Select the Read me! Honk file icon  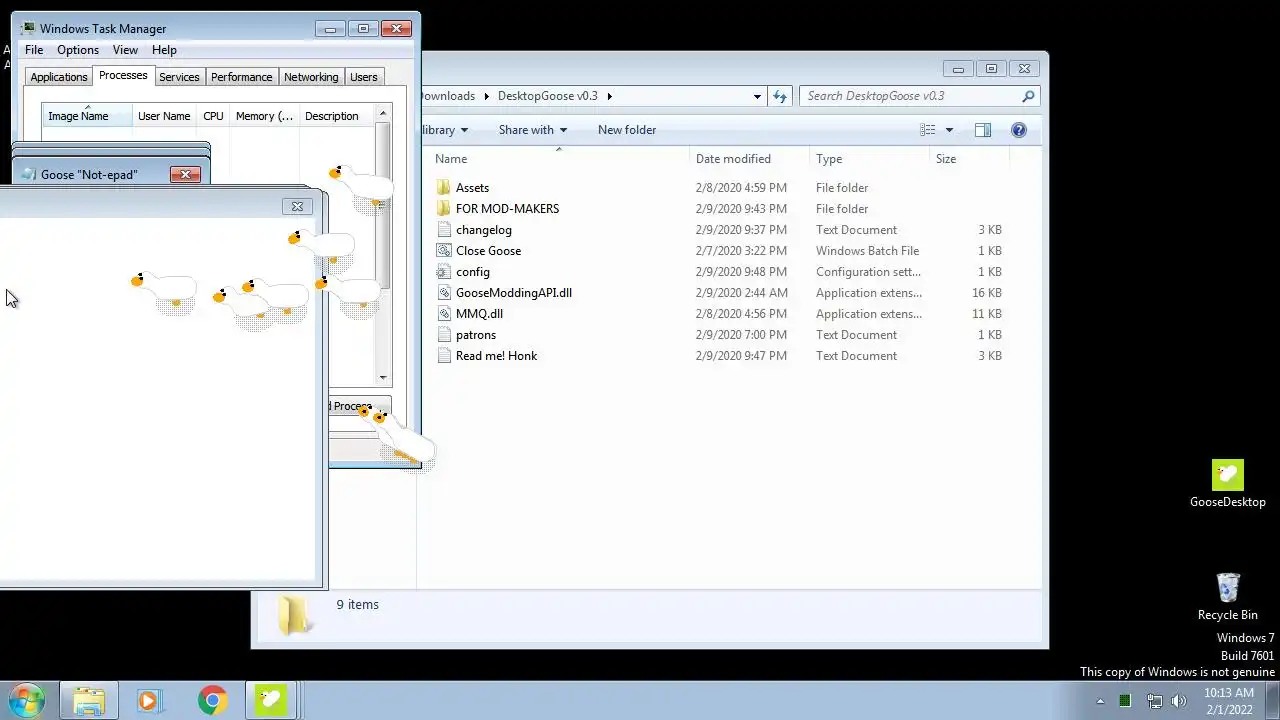point(444,356)
